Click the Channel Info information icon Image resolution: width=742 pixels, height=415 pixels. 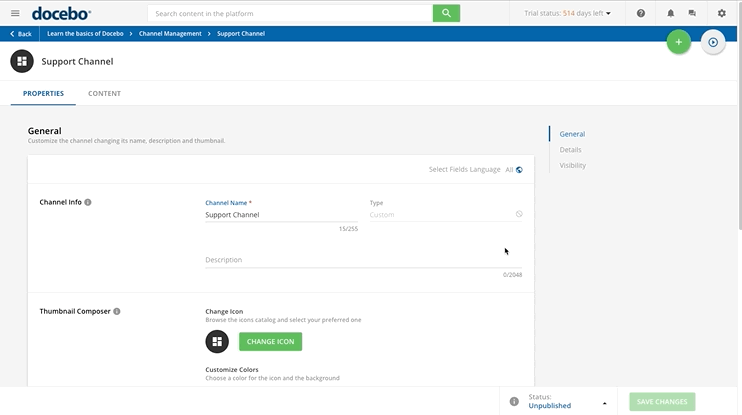click(88, 202)
